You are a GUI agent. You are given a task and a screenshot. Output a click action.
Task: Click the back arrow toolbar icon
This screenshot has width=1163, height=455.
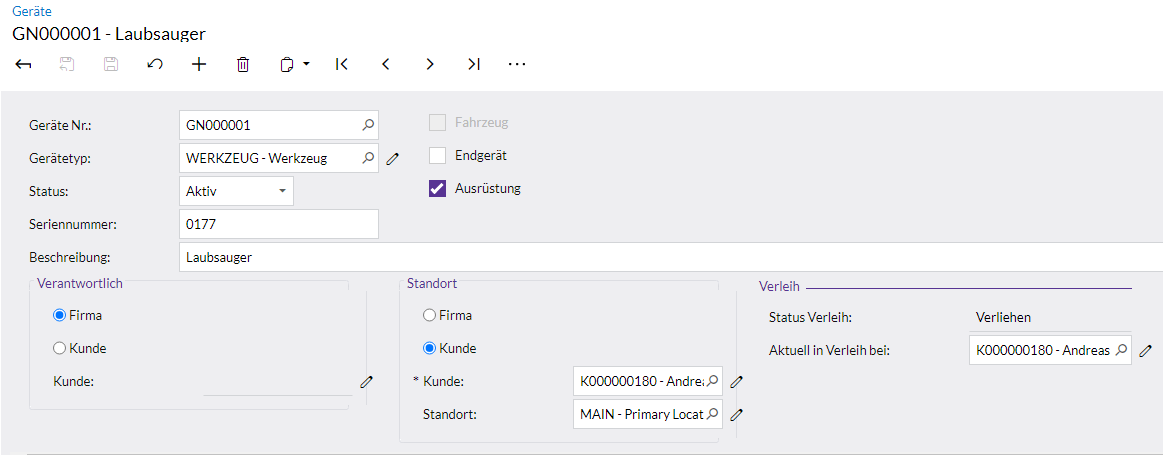click(24, 64)
